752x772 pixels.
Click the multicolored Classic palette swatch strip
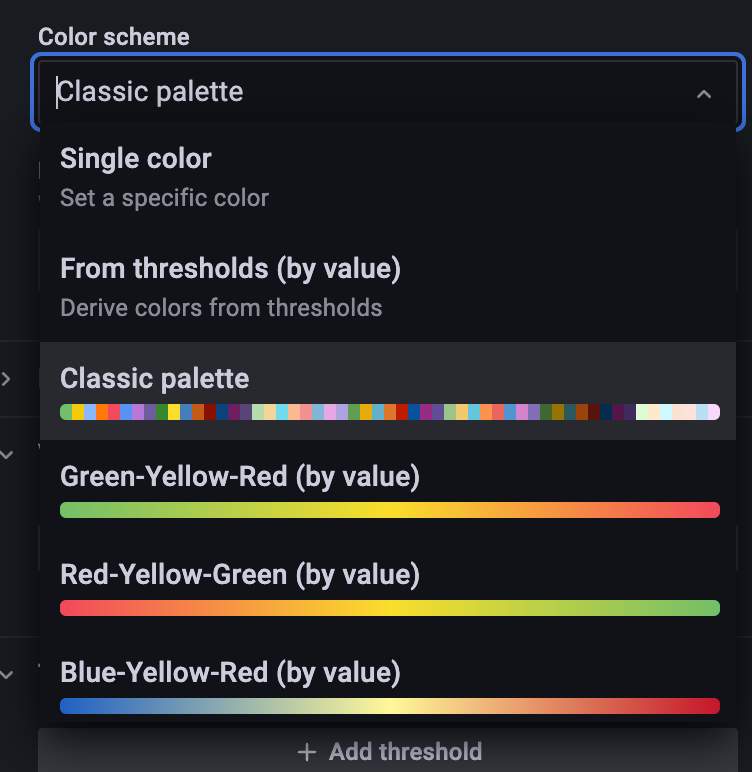(390, 412)
